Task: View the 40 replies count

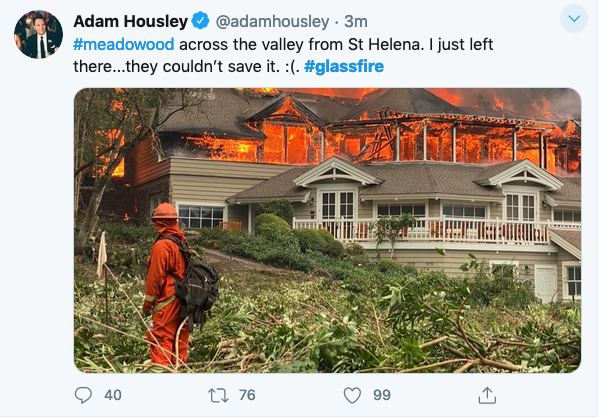Action: (x=113, y=395)
